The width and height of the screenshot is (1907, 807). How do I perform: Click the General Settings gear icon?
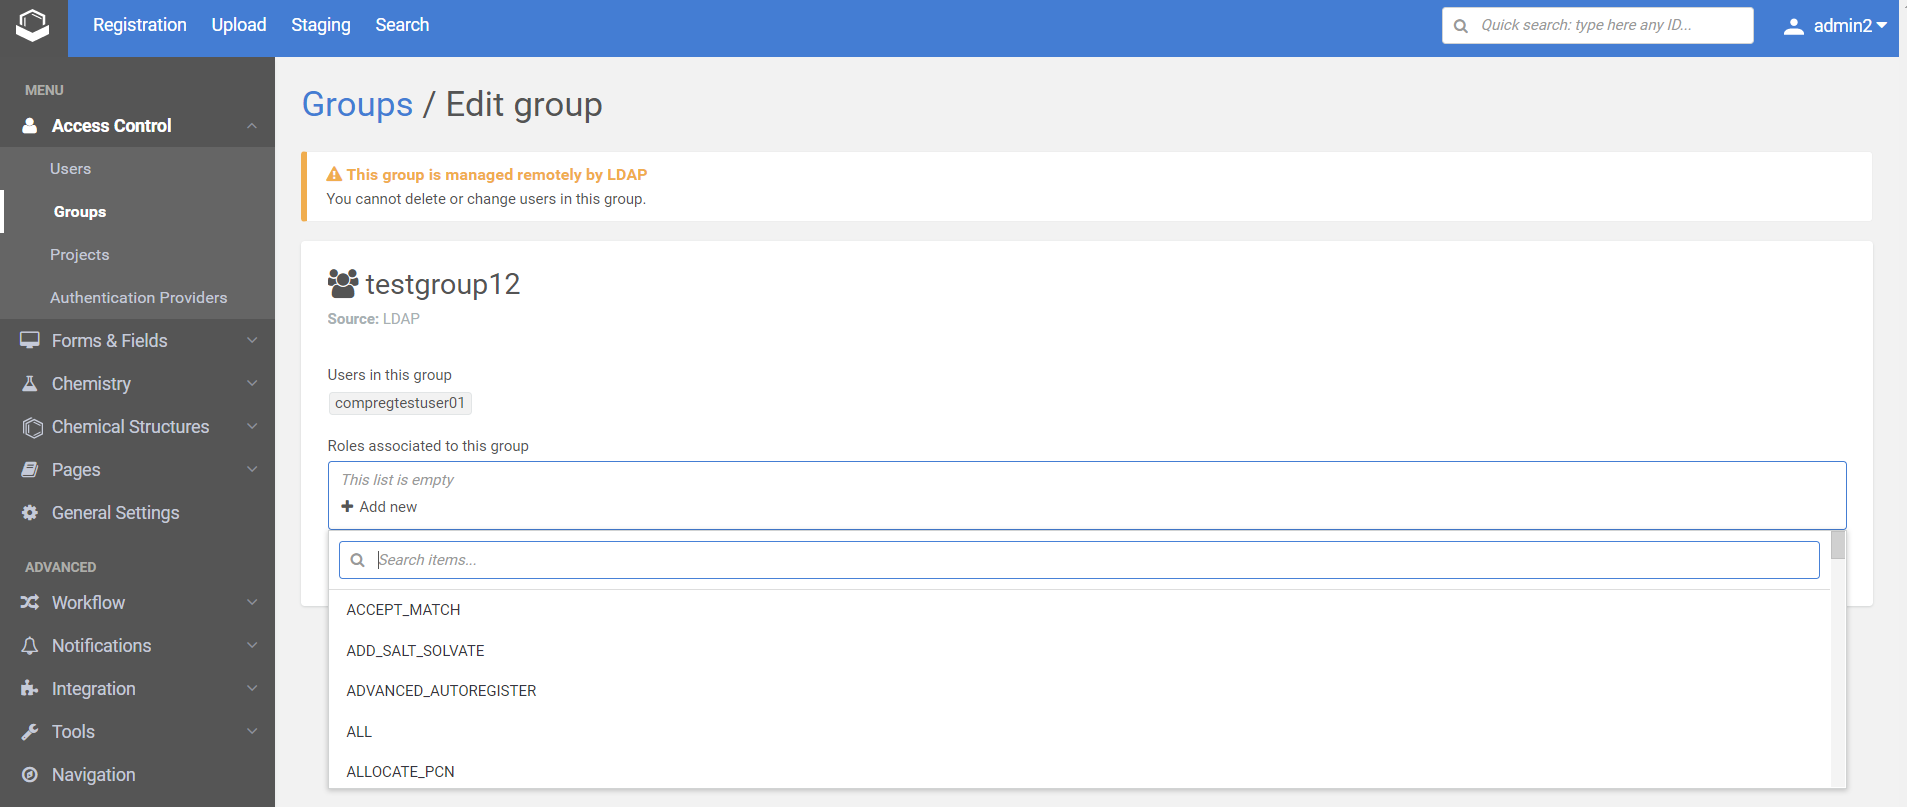30,513
